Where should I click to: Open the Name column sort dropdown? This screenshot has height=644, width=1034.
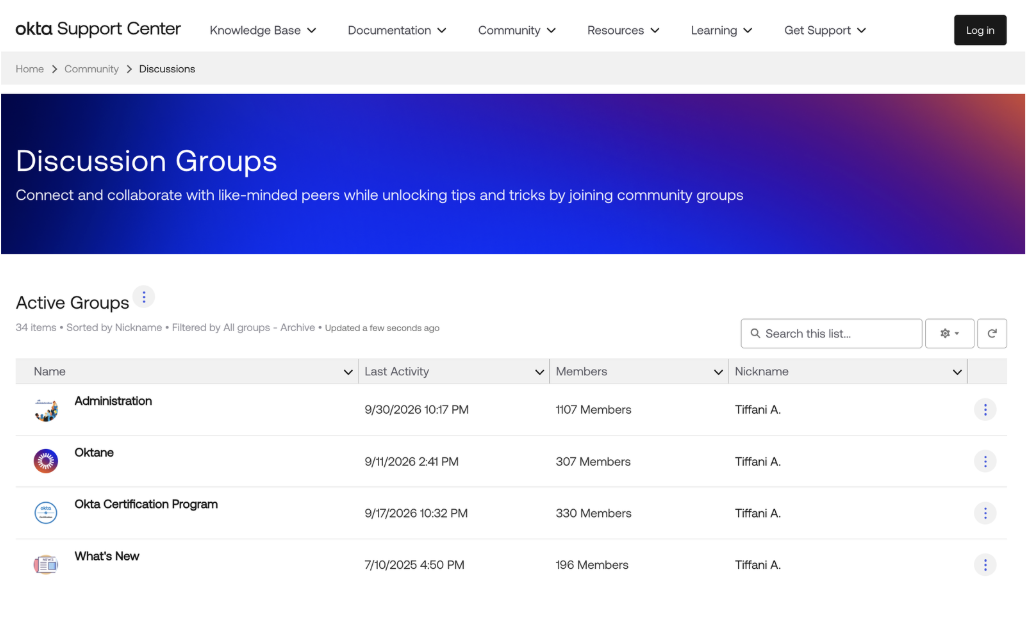(x=348, y=372)
